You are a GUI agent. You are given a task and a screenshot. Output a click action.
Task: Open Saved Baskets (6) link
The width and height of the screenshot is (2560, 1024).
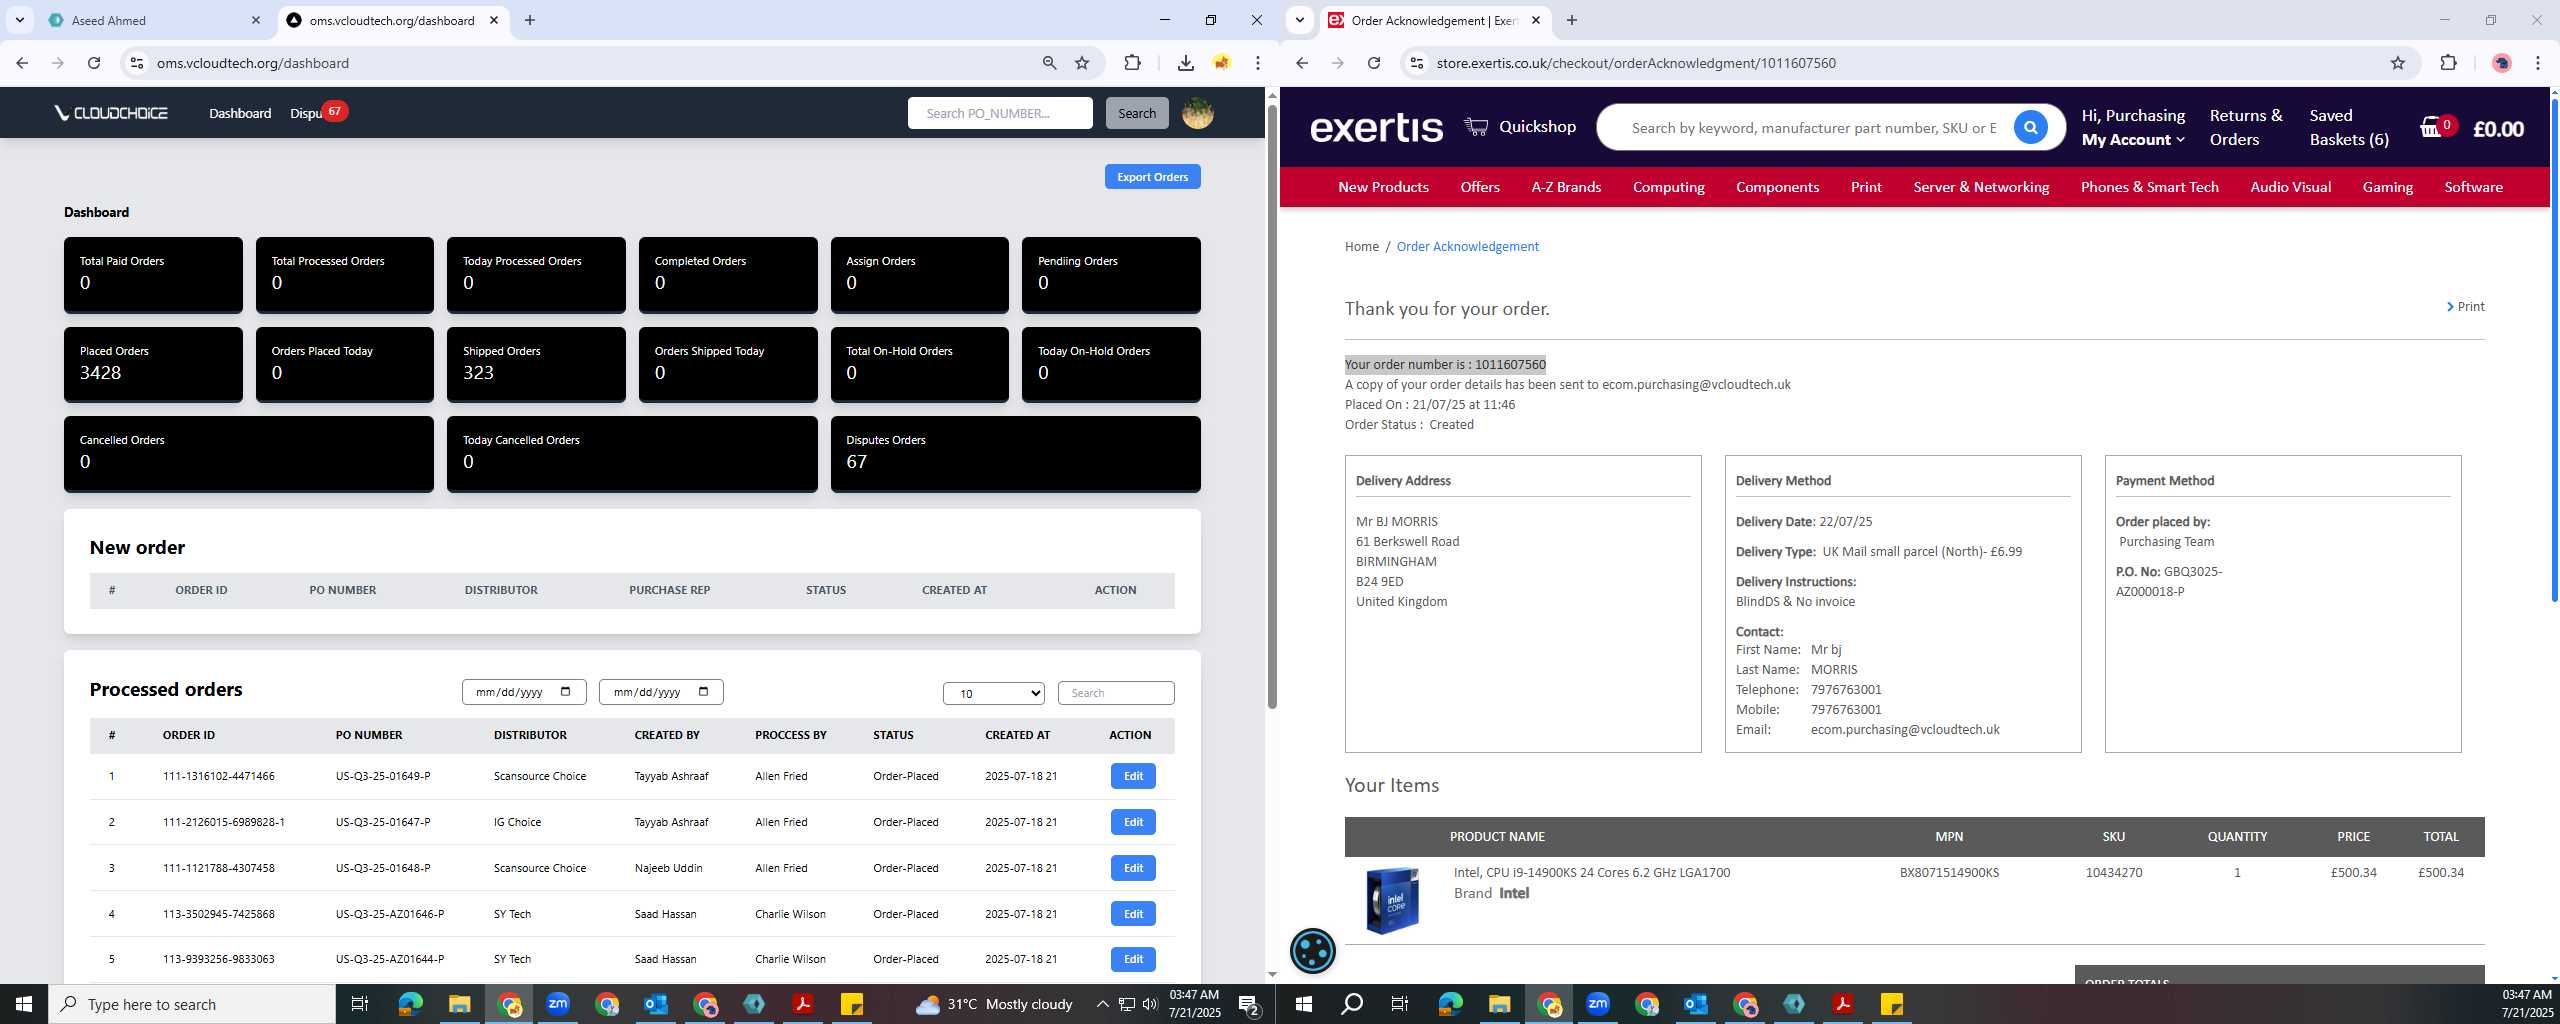click(x=2349, y=127)
